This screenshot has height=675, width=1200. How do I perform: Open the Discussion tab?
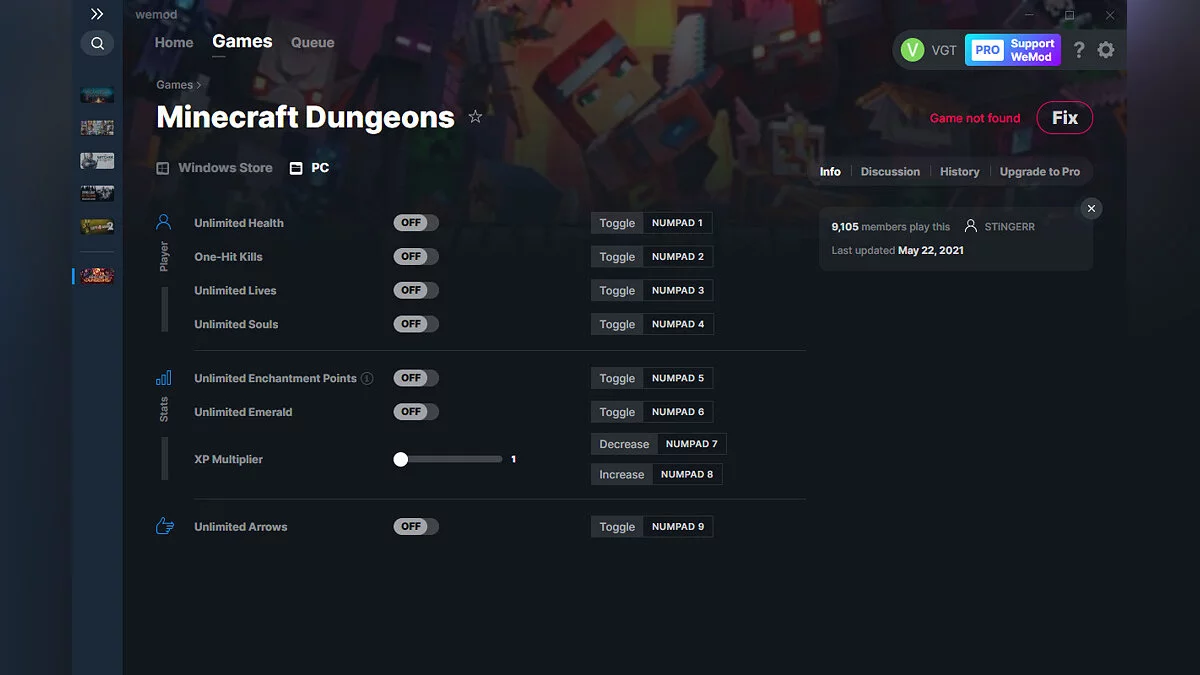890,172
